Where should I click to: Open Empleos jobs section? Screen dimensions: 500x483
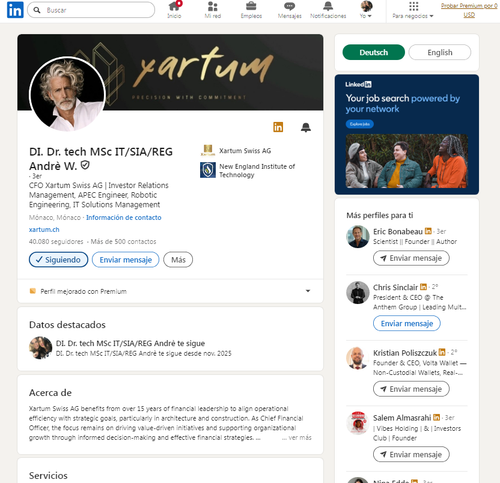tap(251, 10)
